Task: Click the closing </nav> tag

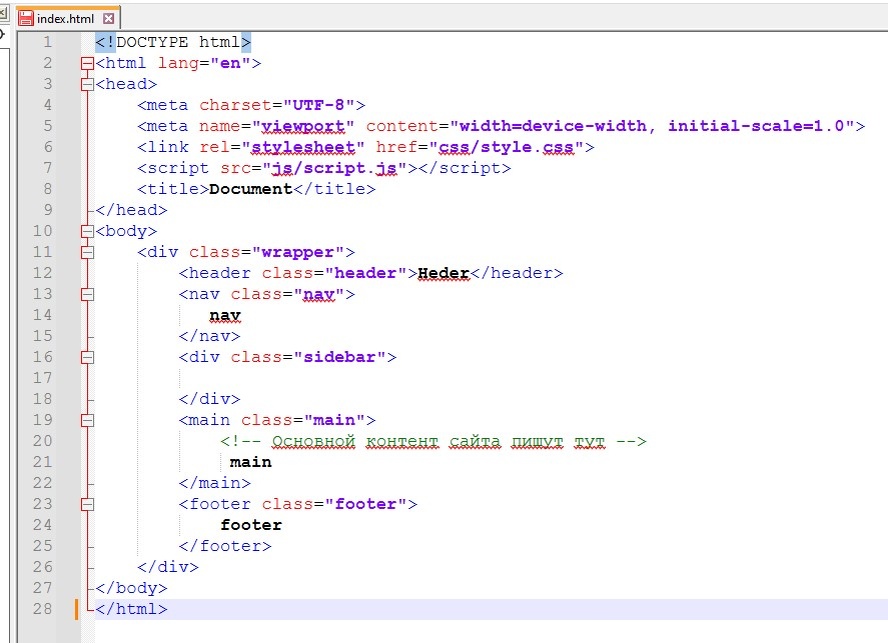Action: [x=210, y=336]
